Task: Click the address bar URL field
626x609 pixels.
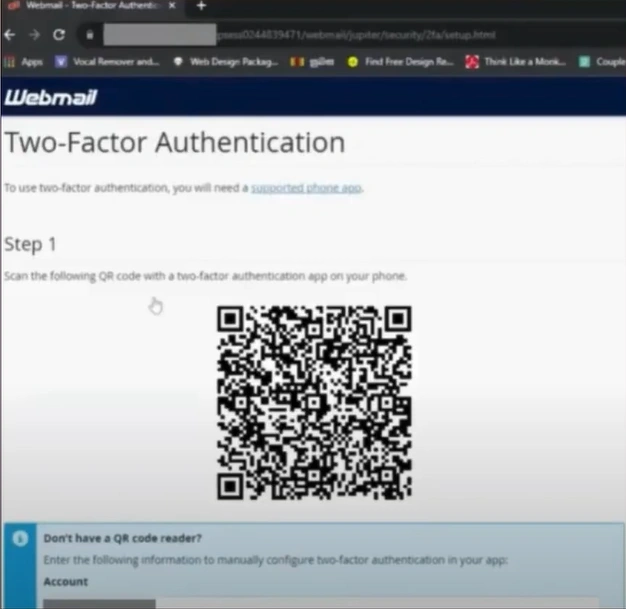Action: click(x=351, y=35)
